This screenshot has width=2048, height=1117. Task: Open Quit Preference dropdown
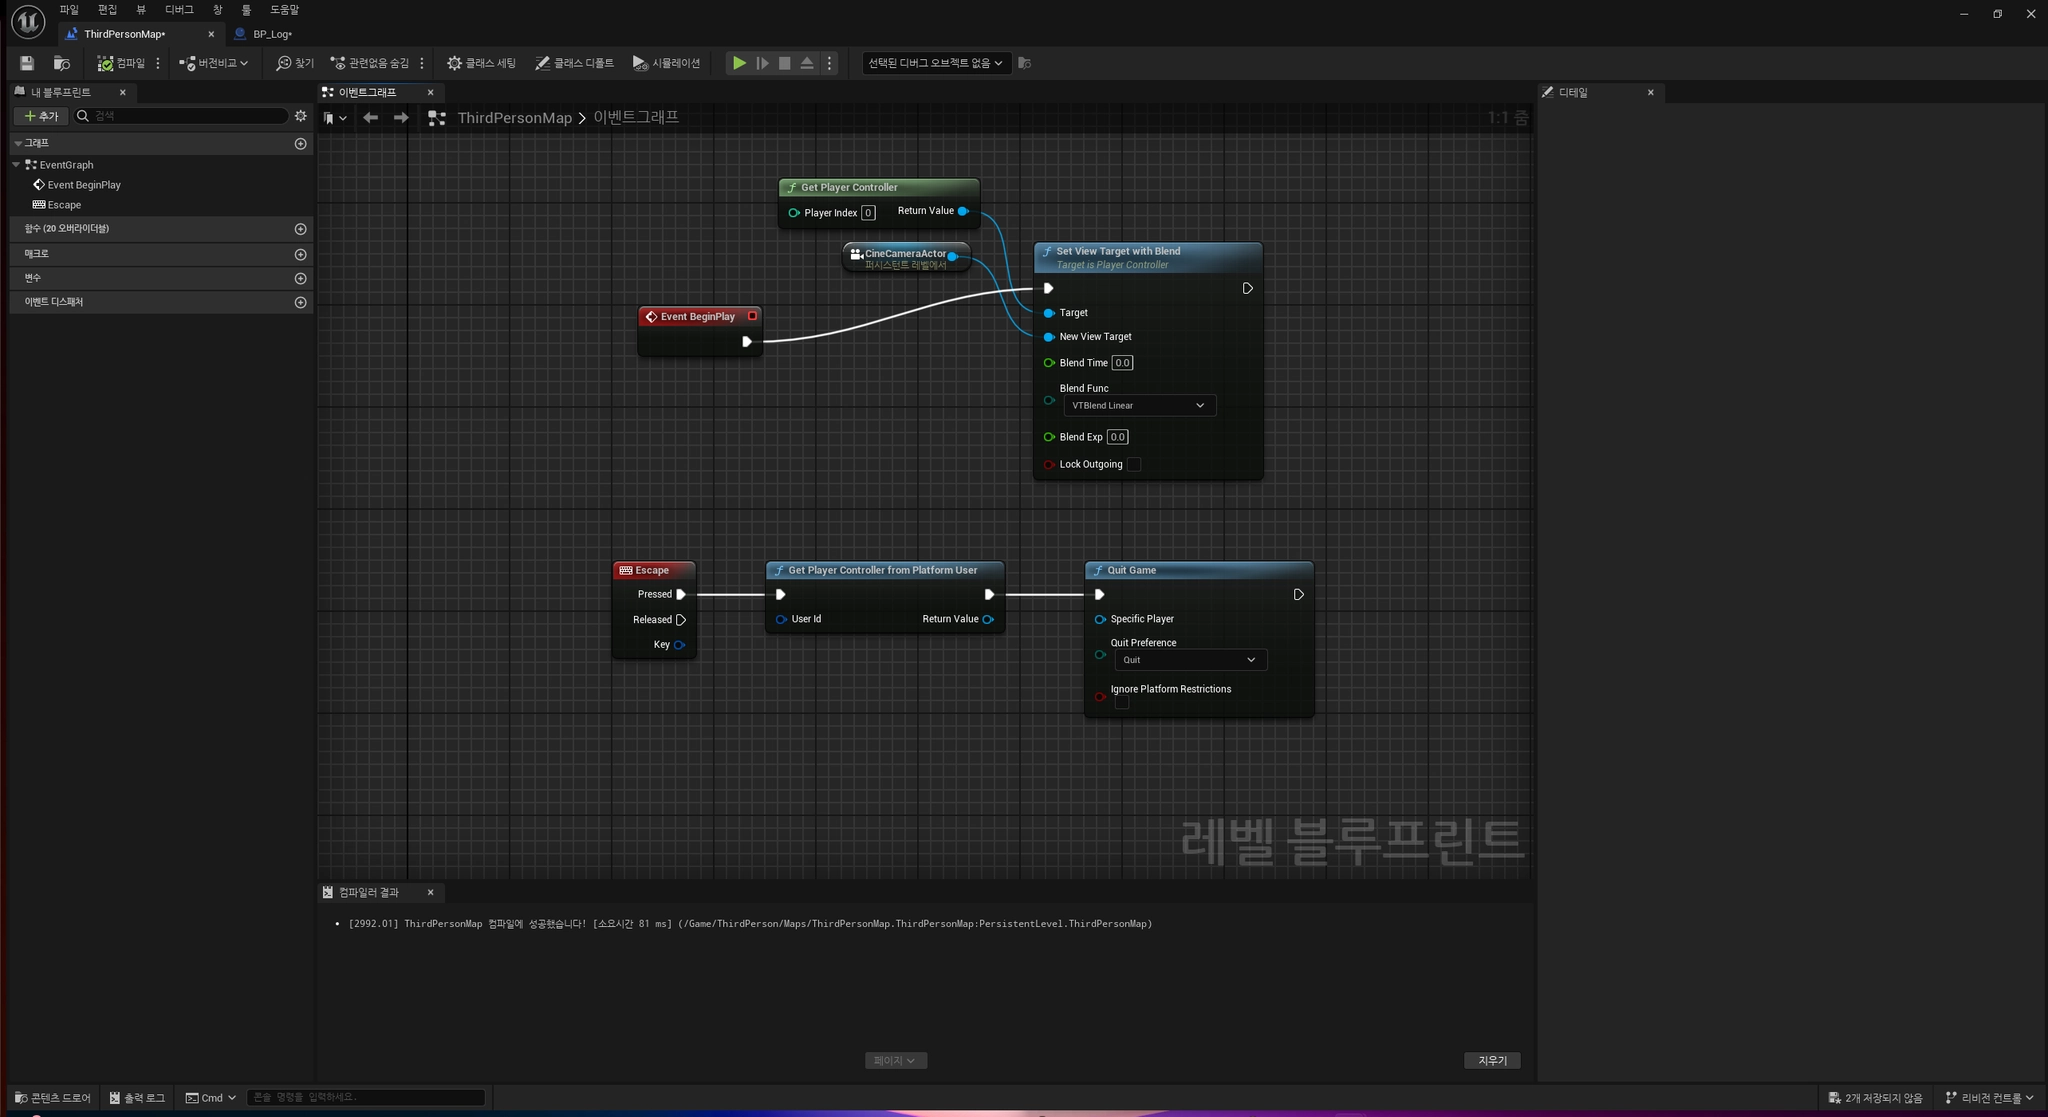click(x=1190, y=660)
